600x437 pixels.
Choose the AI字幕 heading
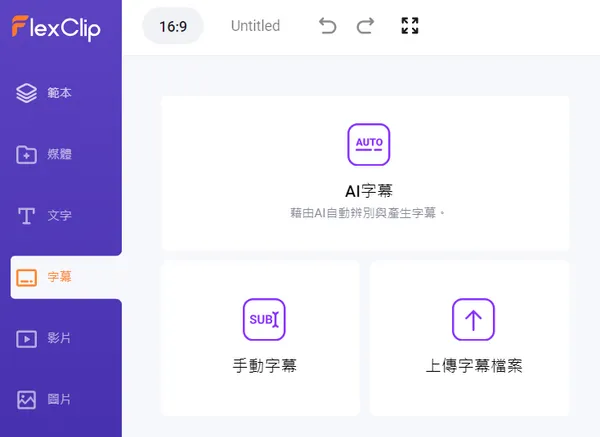369,191
